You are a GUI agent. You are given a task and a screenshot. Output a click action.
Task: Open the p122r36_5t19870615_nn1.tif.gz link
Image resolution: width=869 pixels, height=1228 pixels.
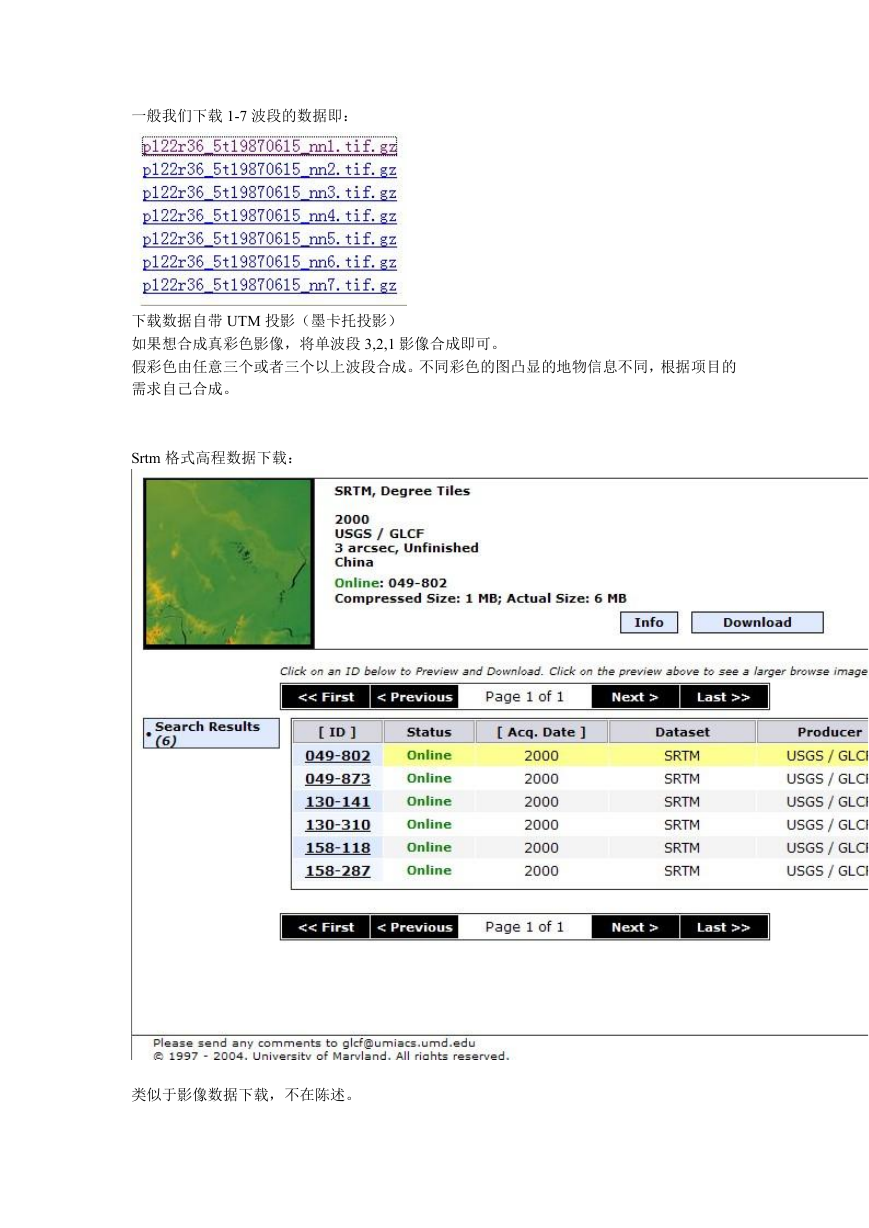click(x=269, y=146)
